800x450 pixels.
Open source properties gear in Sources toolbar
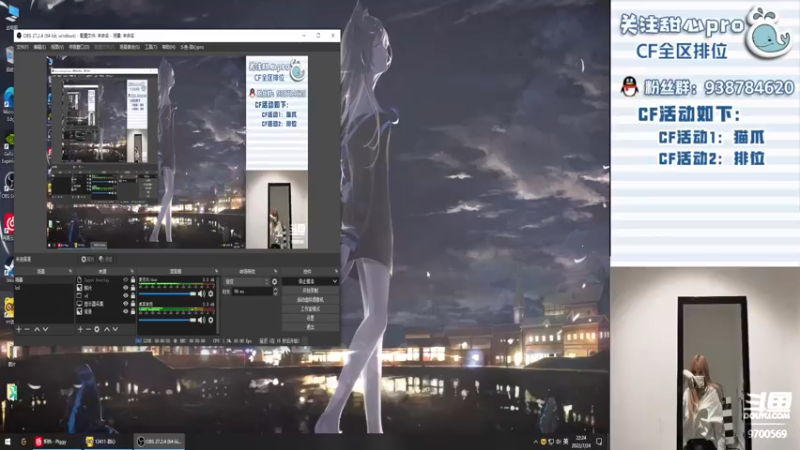(97, 330)
